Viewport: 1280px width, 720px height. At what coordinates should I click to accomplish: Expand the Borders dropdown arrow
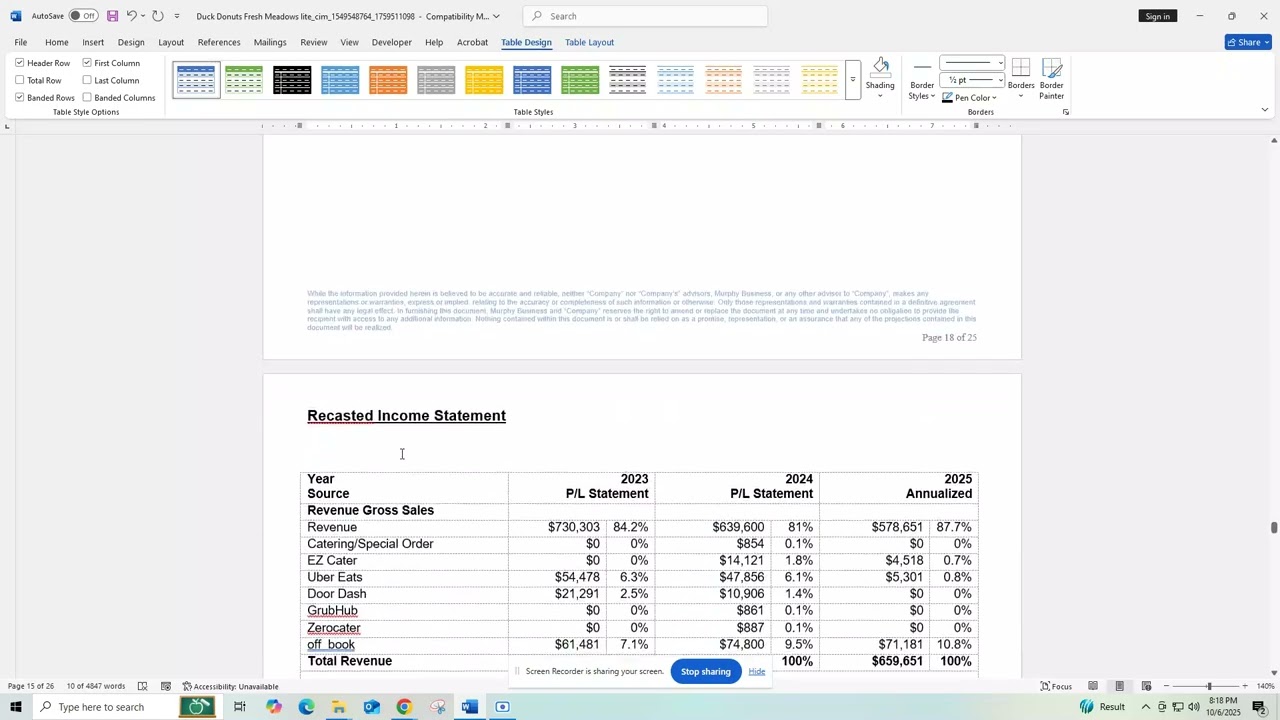coord(1021,96)
